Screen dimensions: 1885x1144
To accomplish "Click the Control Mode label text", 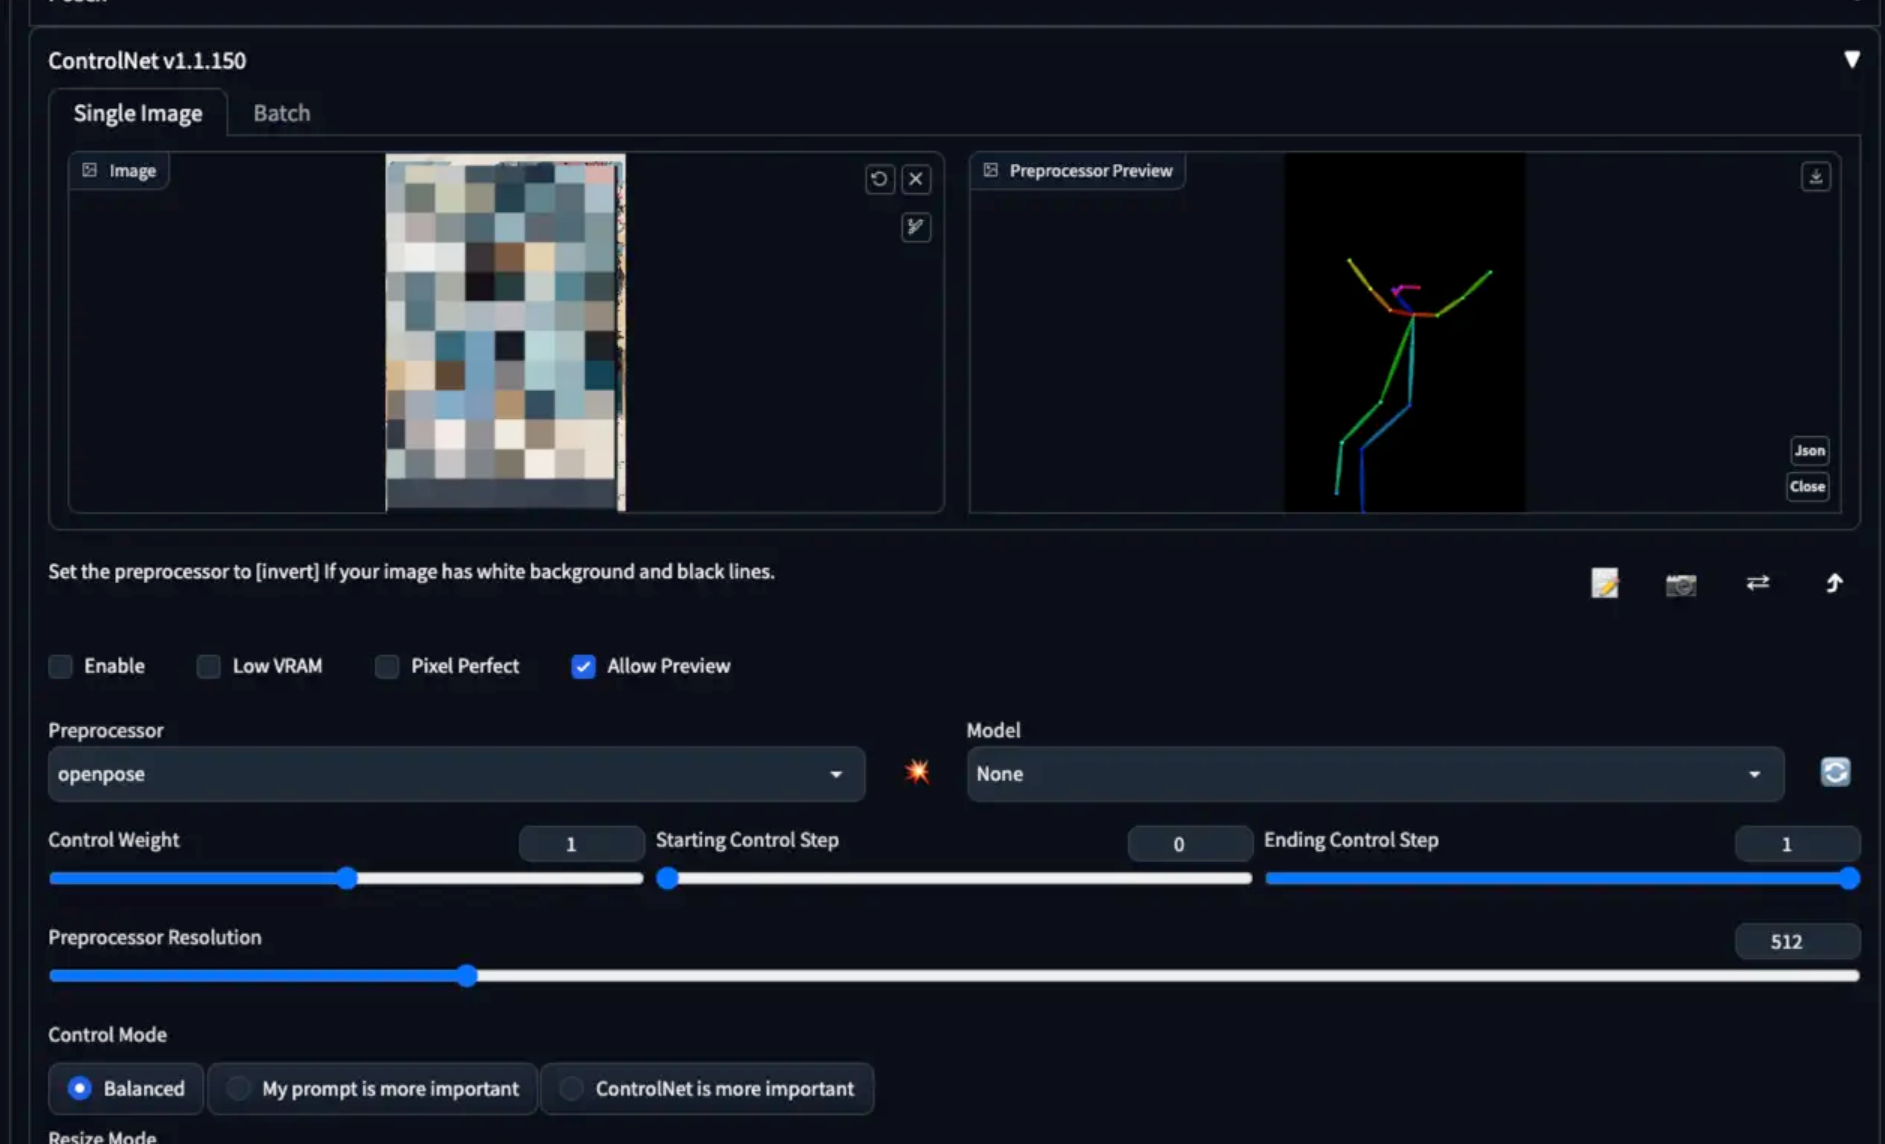I will tap(107, 1035).
